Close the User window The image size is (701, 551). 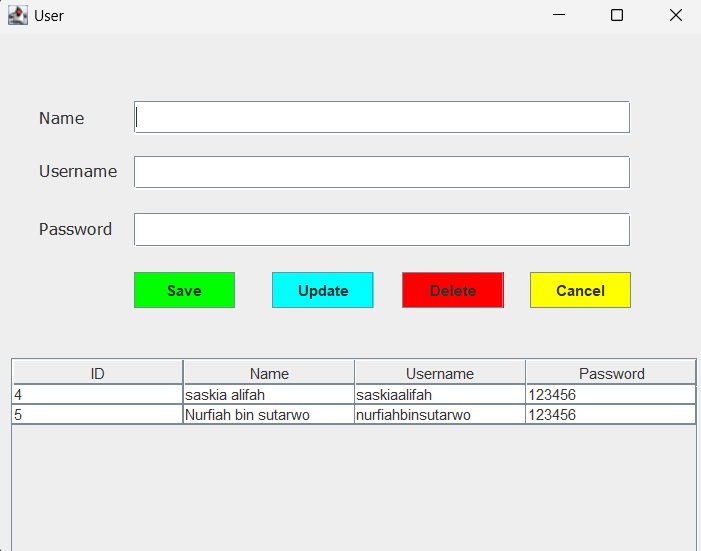676,16
